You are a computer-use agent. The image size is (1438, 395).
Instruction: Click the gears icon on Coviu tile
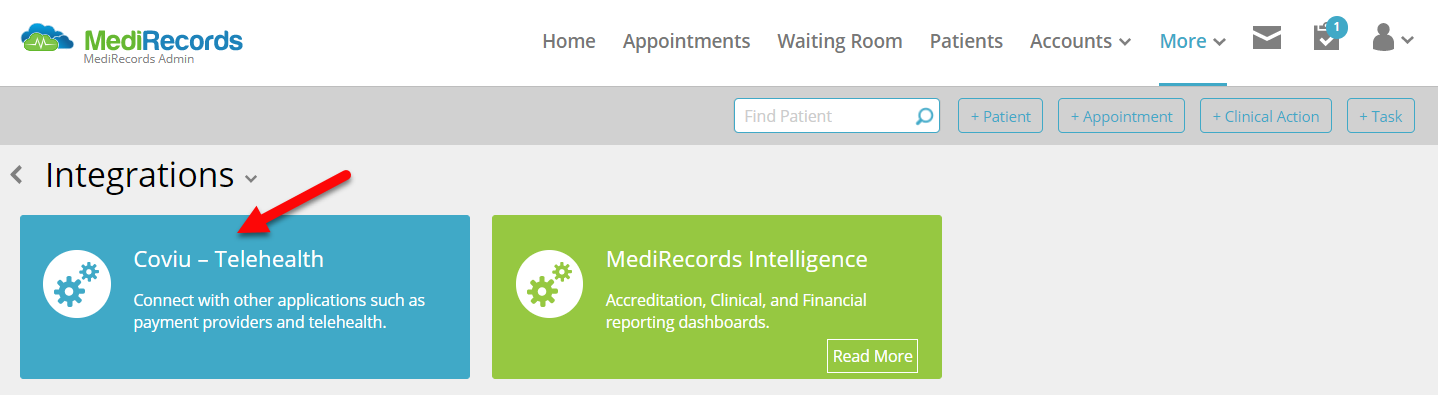pos(77,285)
